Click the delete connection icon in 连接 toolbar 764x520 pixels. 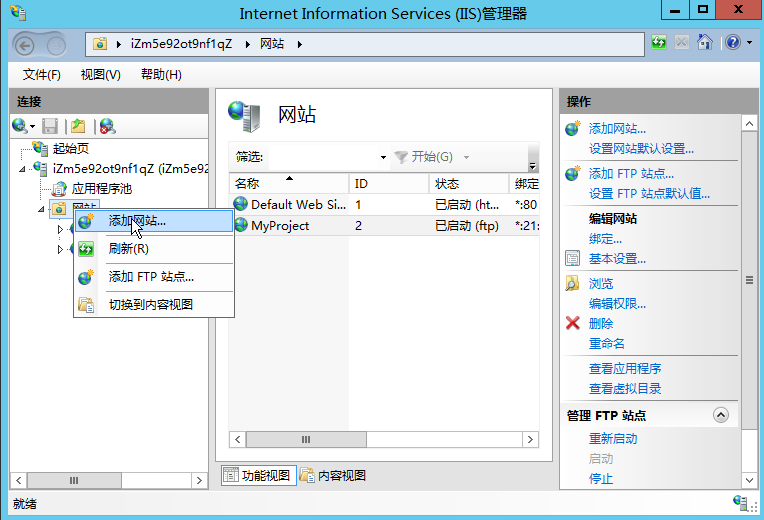coord(107,126)
